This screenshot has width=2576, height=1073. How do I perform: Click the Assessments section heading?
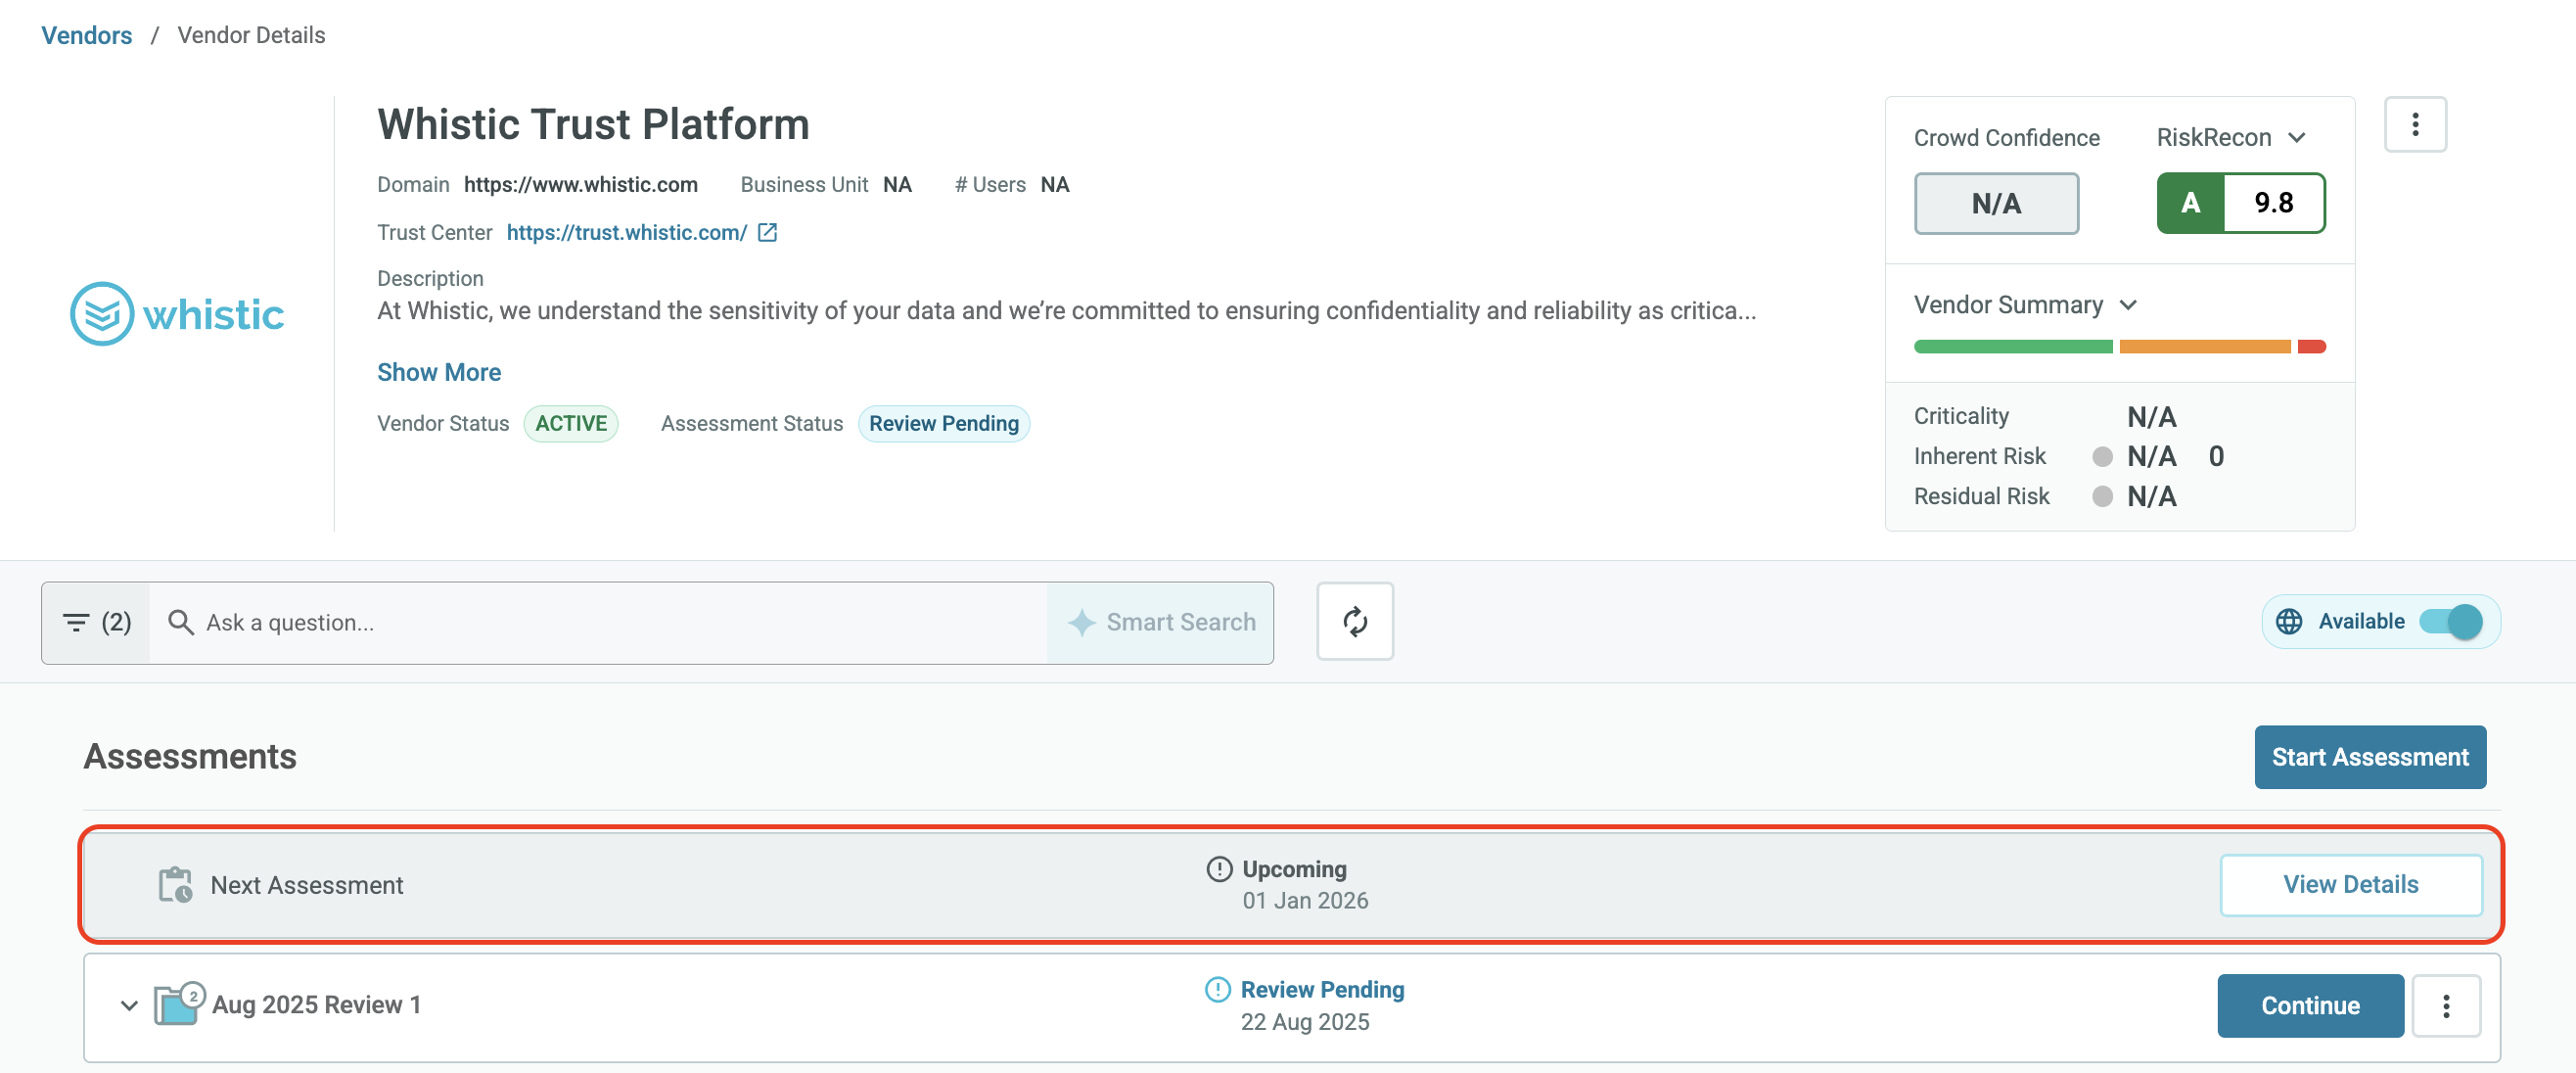pos(190,756)
